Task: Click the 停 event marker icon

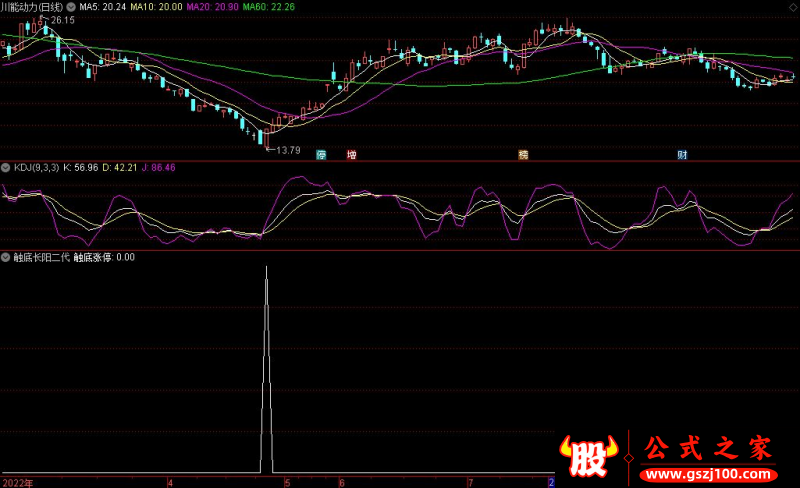Action: click(321, 155)
